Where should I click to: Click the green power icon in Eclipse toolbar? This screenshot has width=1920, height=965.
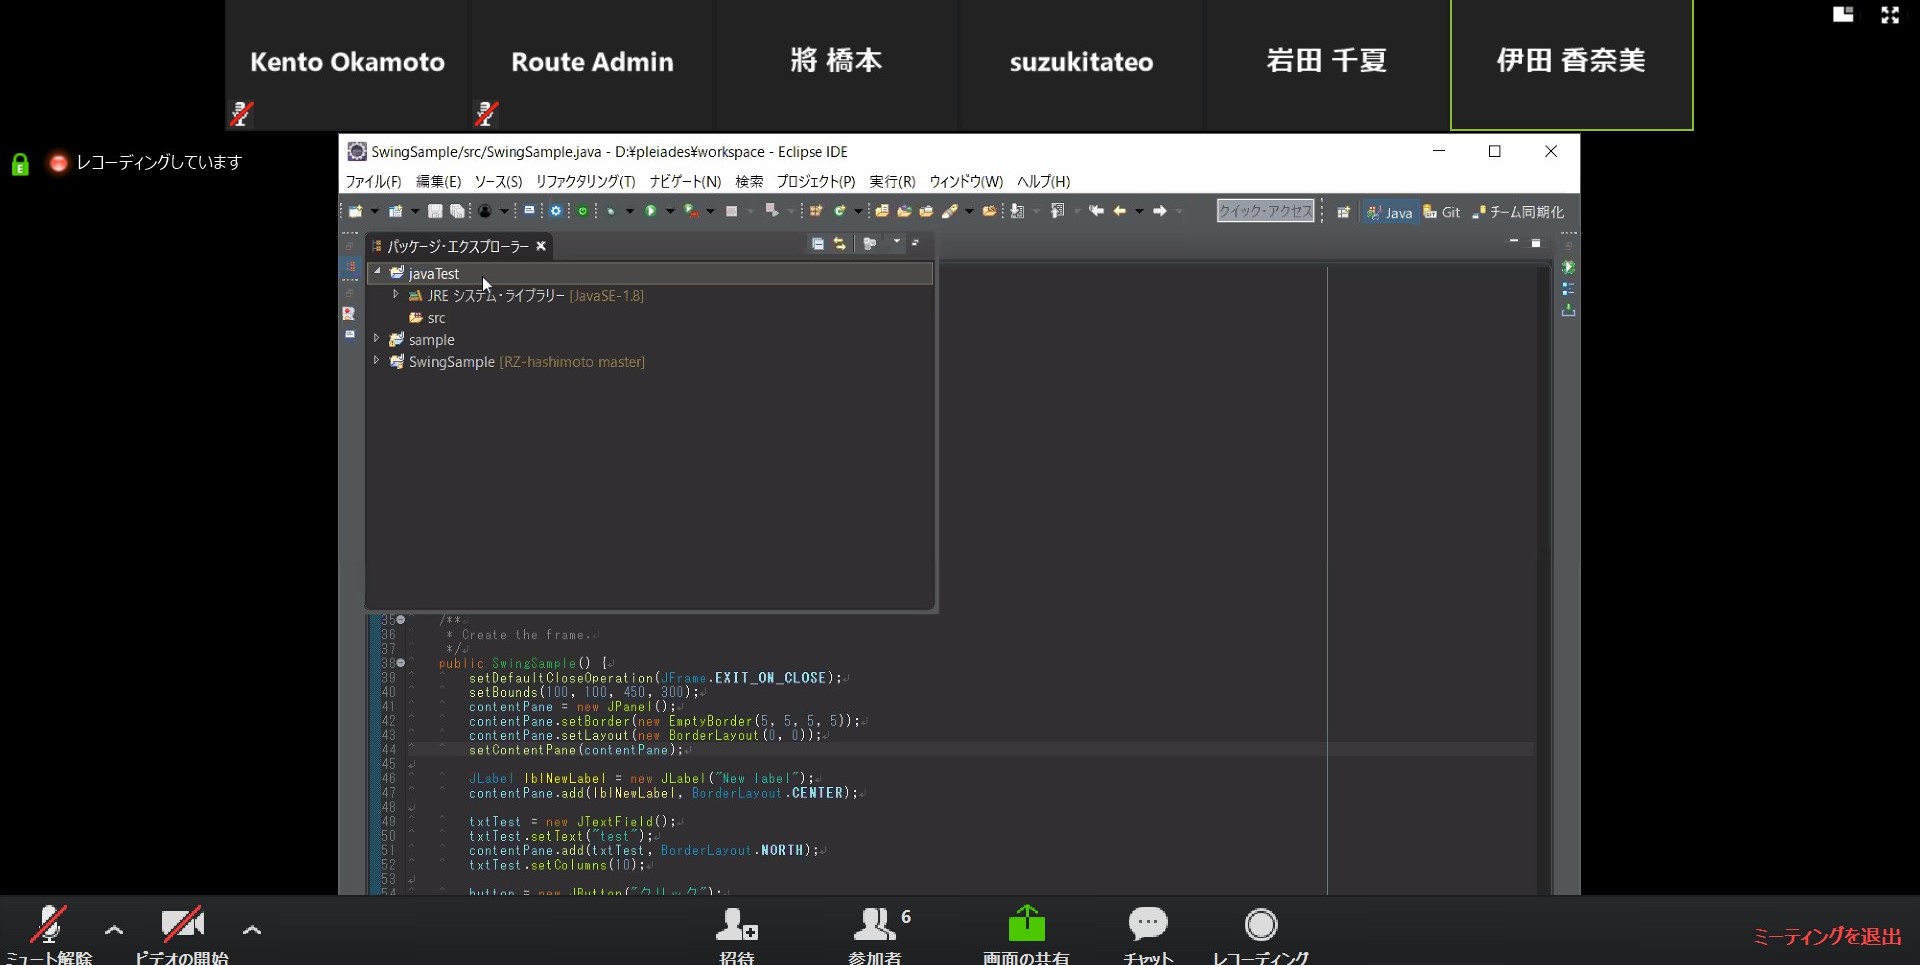582,211
